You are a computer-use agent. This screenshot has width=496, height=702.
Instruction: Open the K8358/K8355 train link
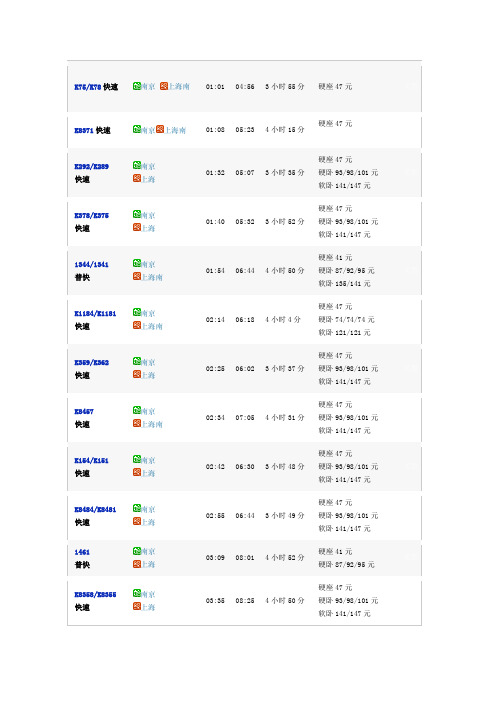coord(95,595)
